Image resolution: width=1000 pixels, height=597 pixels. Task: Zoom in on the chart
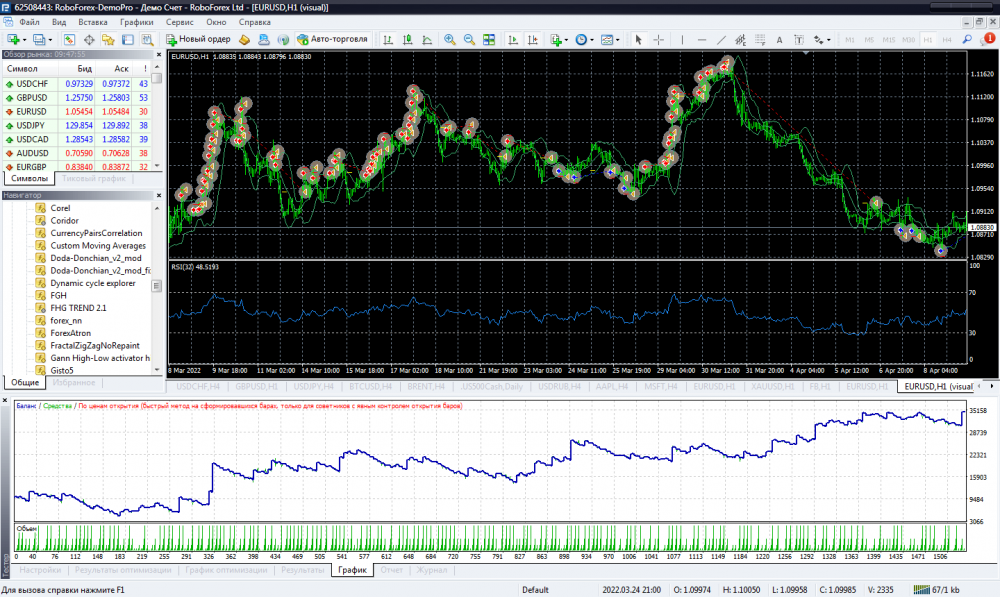coord(450,40)
